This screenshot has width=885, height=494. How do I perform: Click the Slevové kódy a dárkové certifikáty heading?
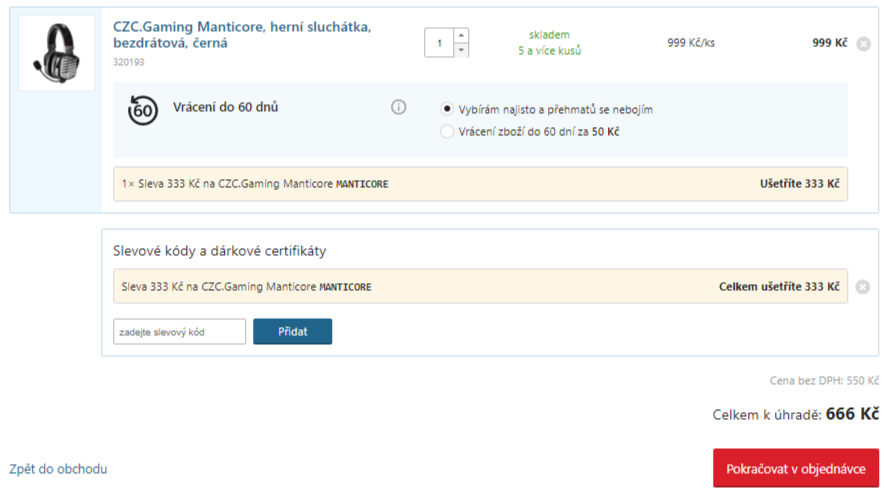pos(220,251)
